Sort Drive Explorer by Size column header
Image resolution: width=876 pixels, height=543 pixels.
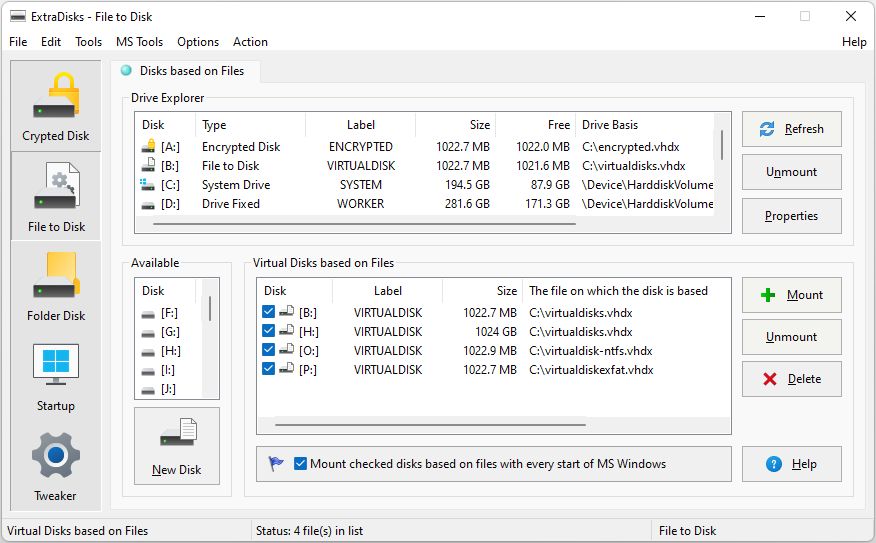455,125
